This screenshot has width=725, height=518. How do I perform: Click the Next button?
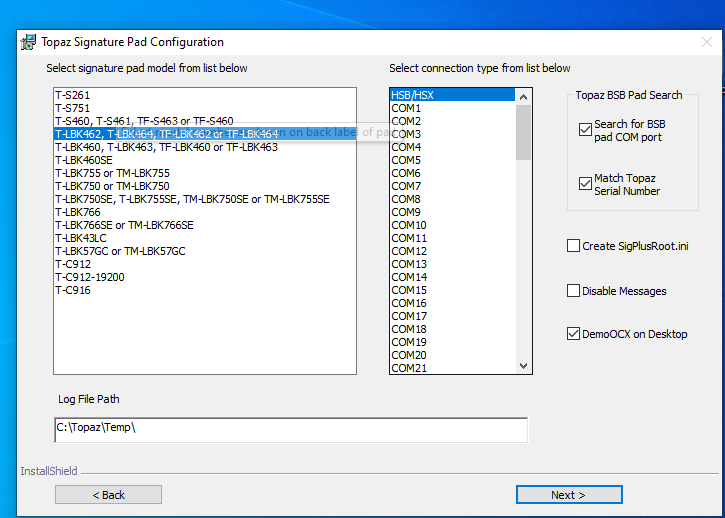pos(568,495)
